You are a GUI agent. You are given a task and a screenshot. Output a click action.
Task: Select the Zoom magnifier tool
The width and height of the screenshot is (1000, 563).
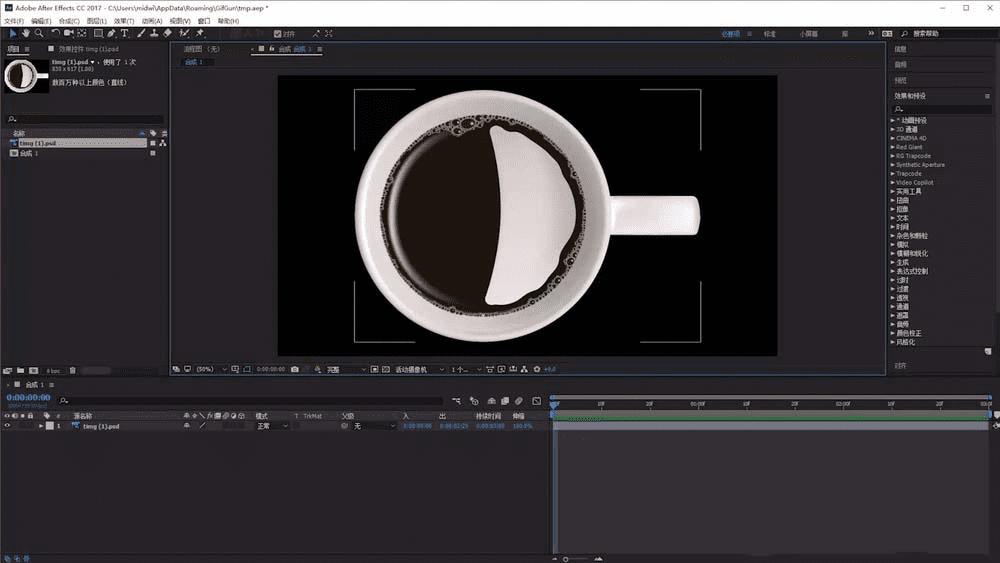coord(39,33)
